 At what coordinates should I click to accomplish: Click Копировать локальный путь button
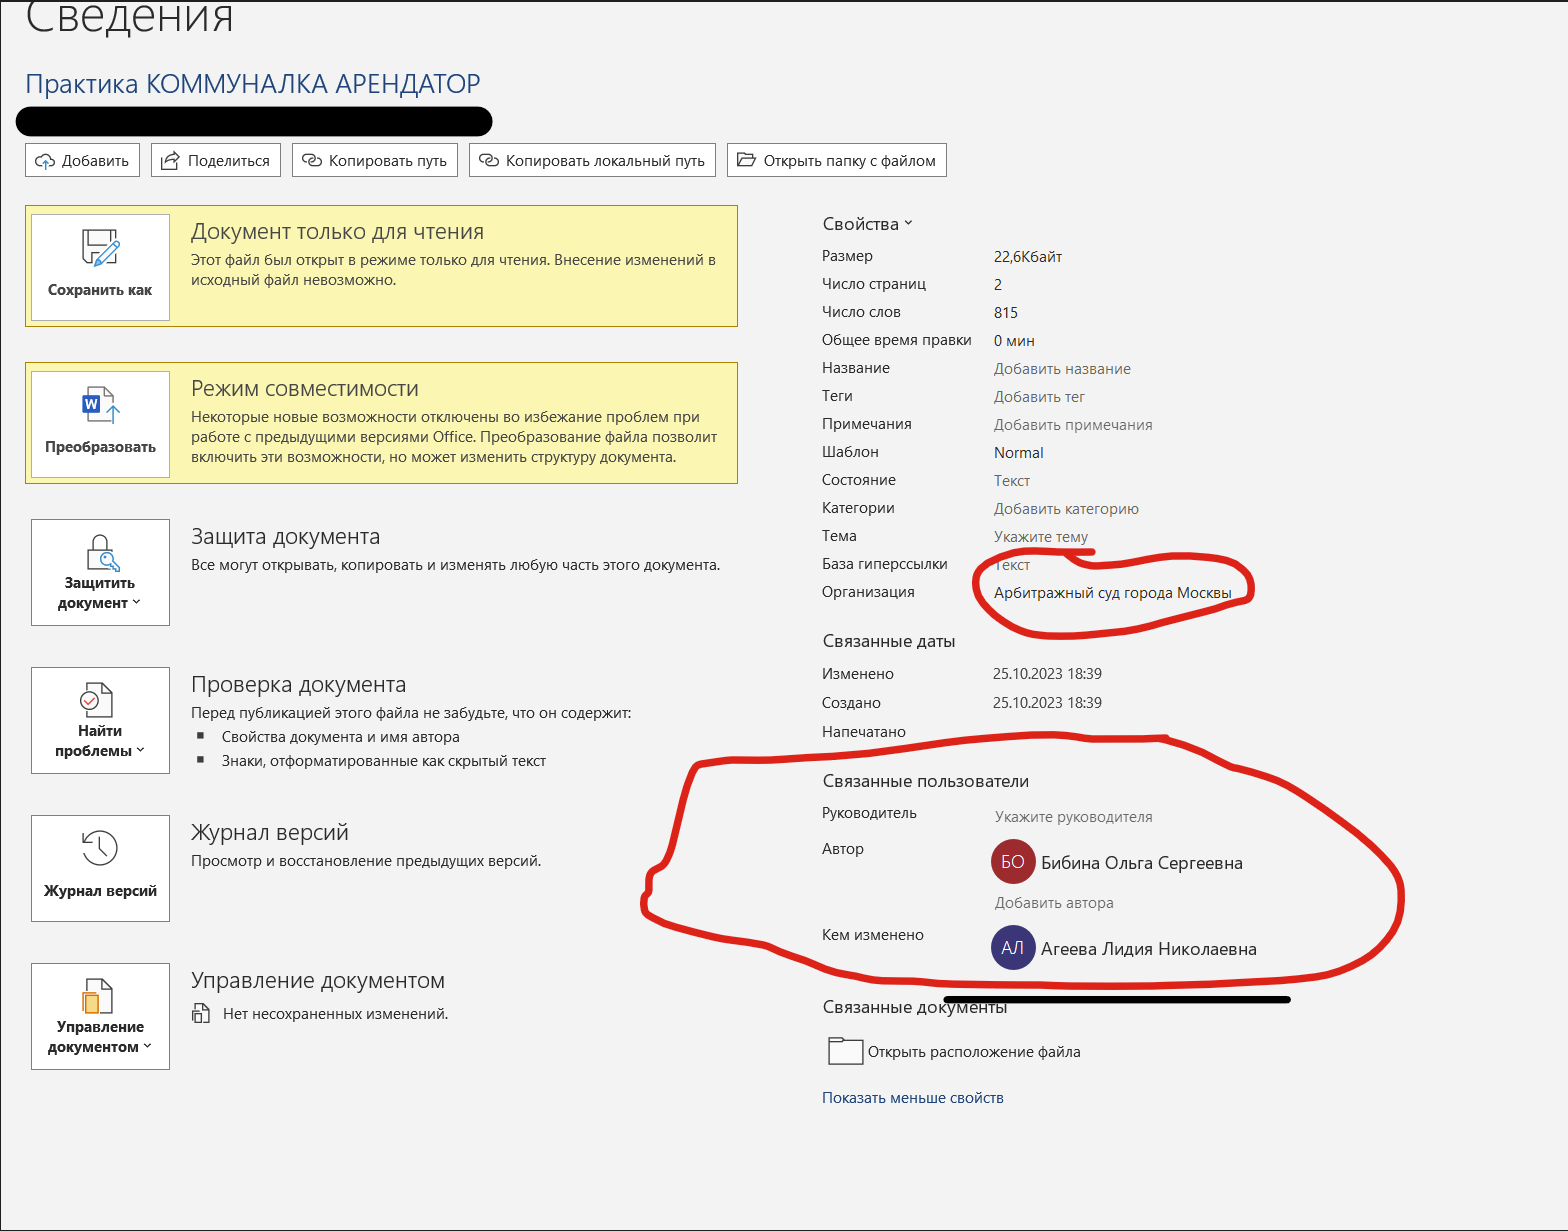(592, 160)
